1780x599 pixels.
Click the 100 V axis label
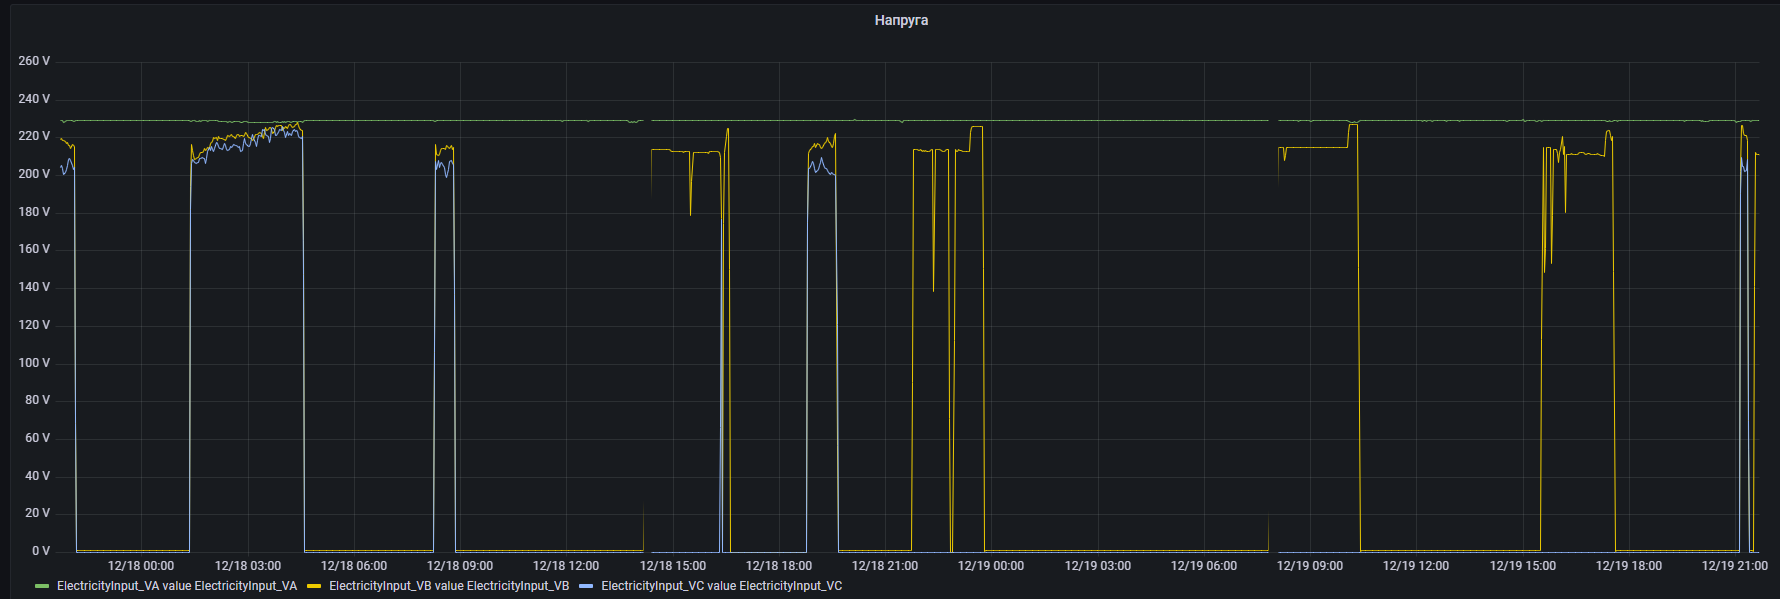coord(34,363)
